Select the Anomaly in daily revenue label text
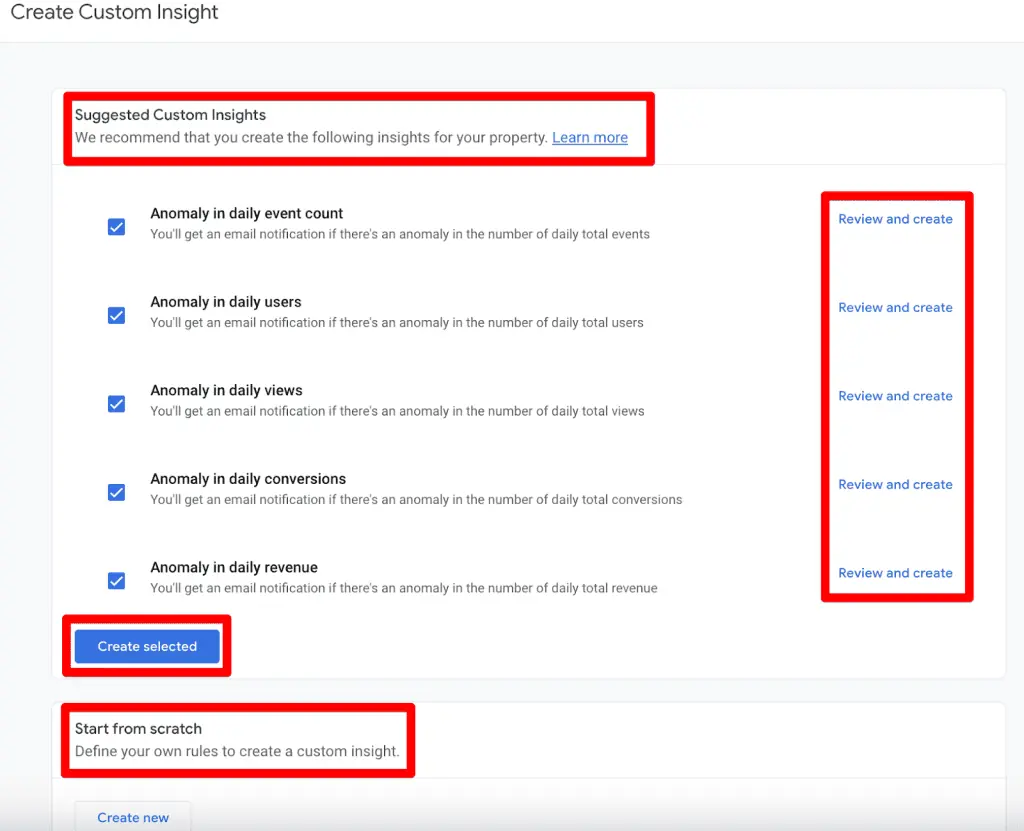 click(233, 567)
